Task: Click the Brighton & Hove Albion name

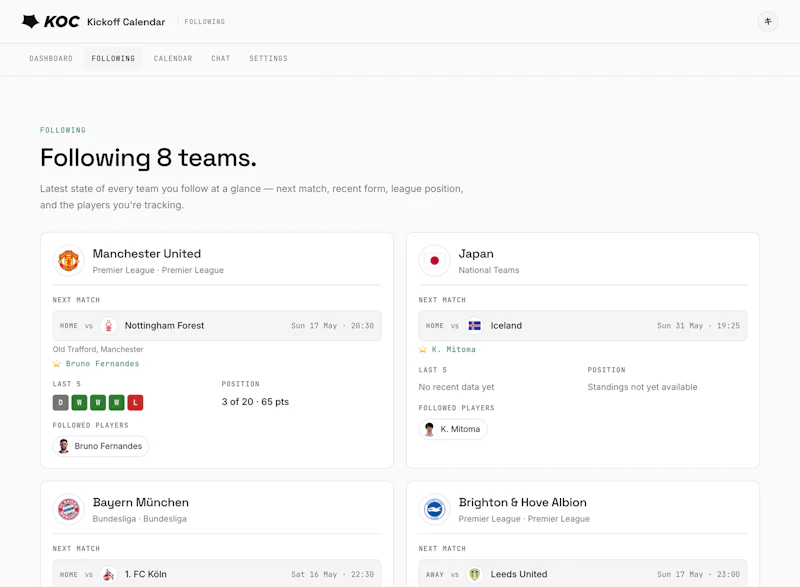Action: [522, 502]
